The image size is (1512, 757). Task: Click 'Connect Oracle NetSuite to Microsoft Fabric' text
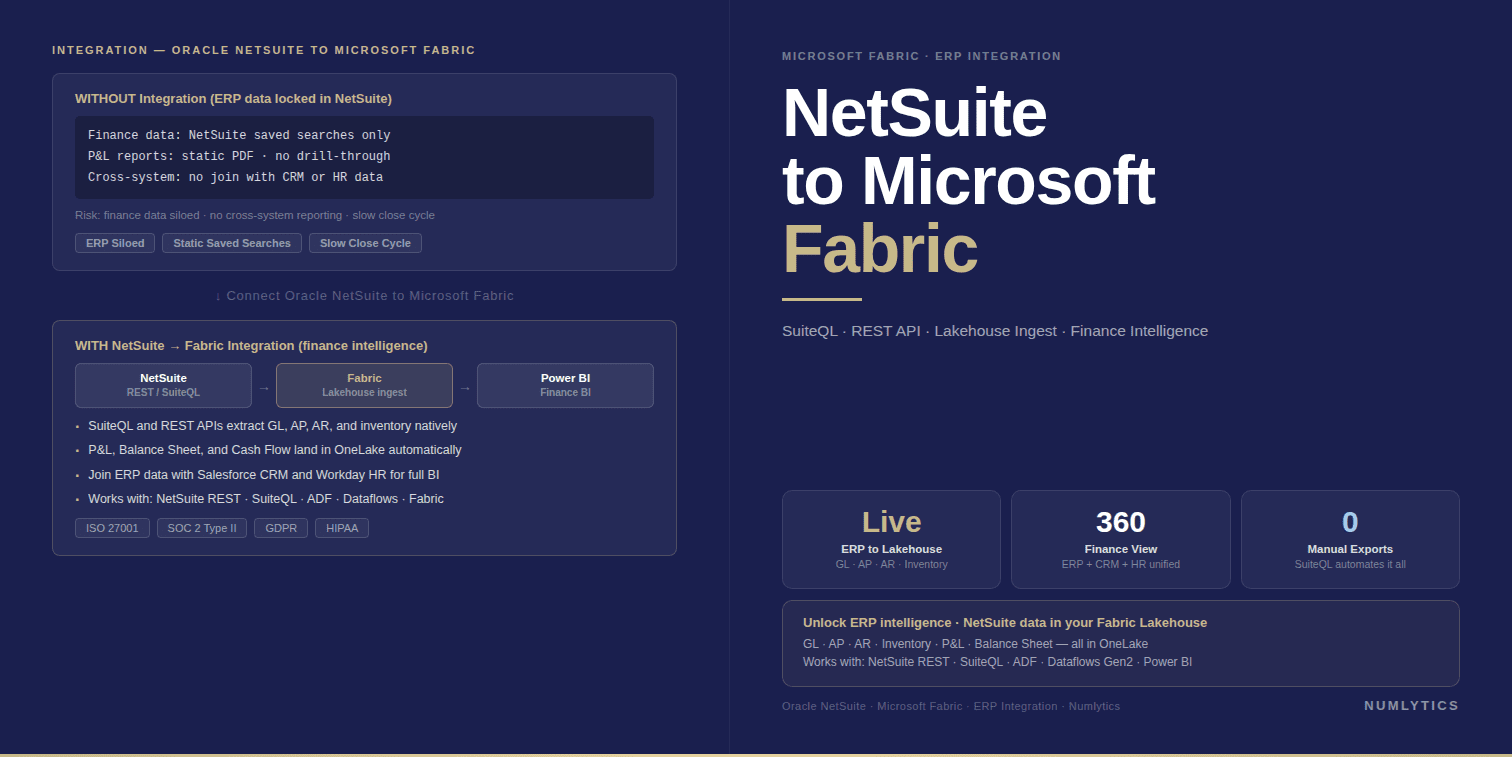[364, 296]
